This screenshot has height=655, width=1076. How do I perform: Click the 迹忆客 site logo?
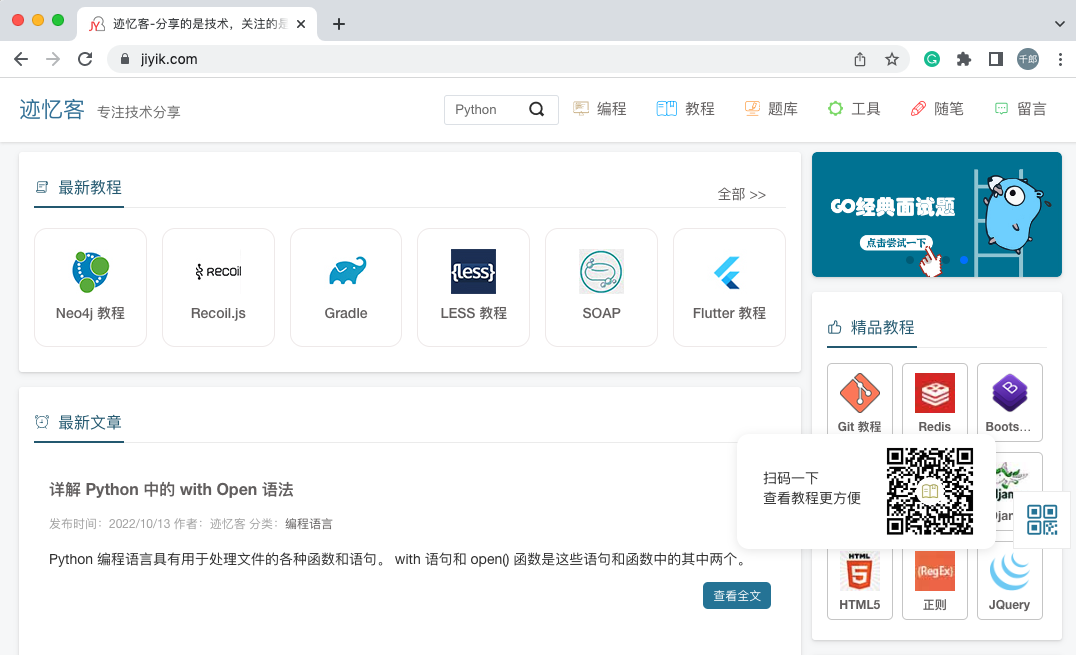tap(52, 109)
